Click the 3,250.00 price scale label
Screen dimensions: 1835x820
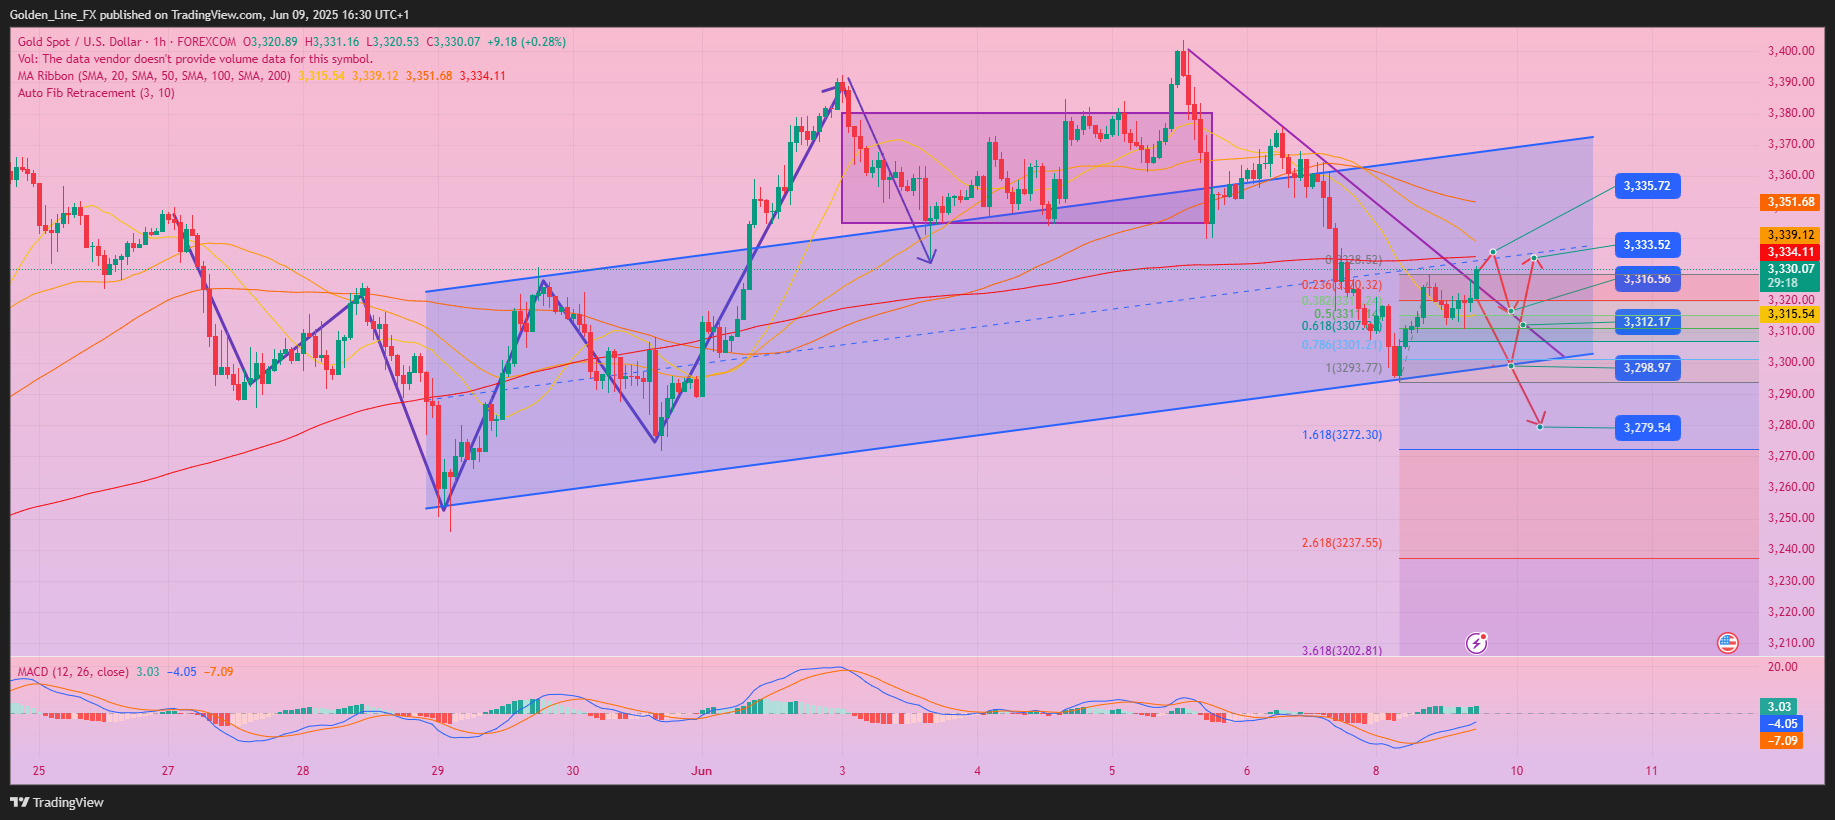point(1791,518)
